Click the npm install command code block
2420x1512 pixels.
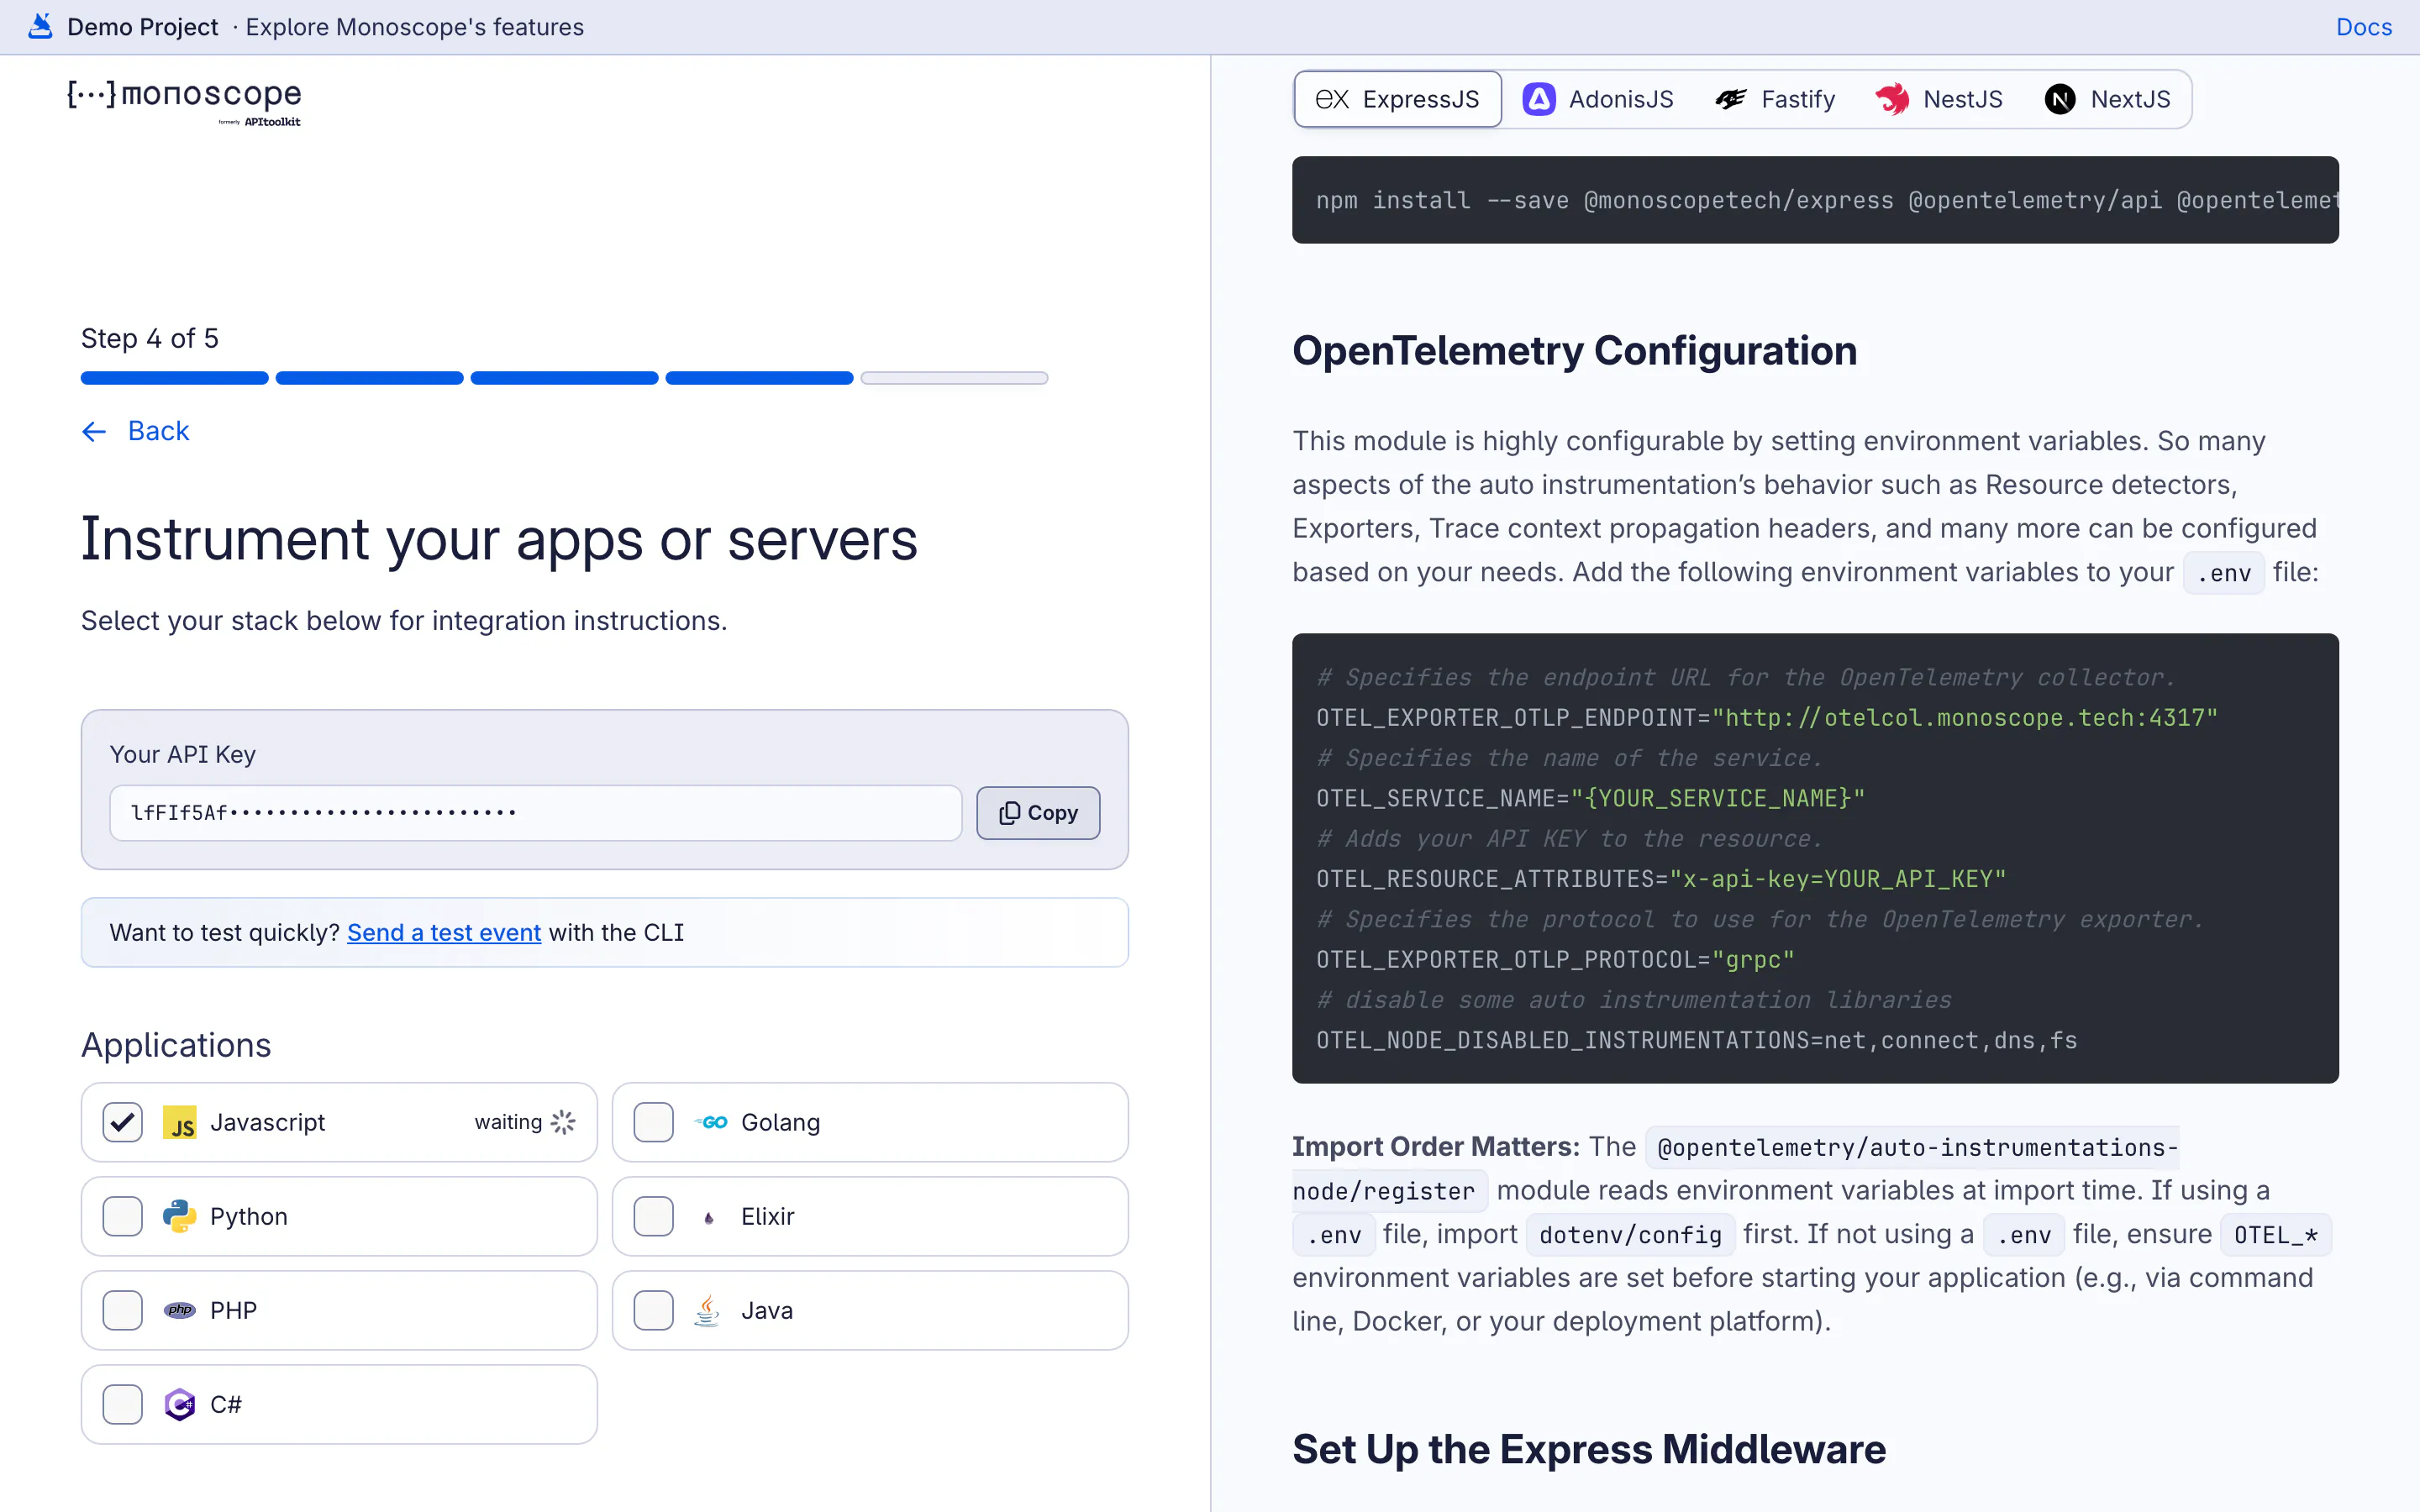[1815, 200]
